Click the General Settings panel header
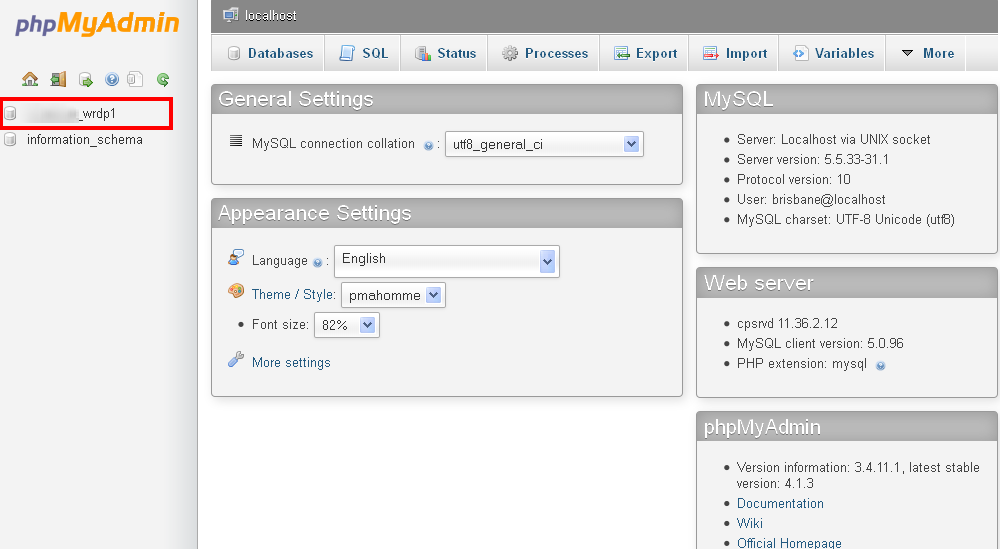This screenshot has width=1000, height=549. point(446,99)
